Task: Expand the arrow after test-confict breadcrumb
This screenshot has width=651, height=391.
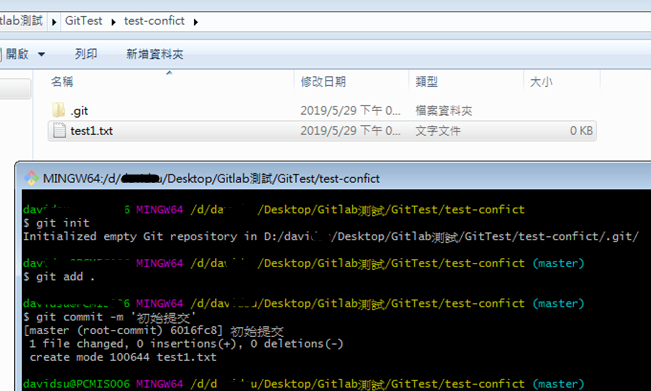Action: (196, 22)
